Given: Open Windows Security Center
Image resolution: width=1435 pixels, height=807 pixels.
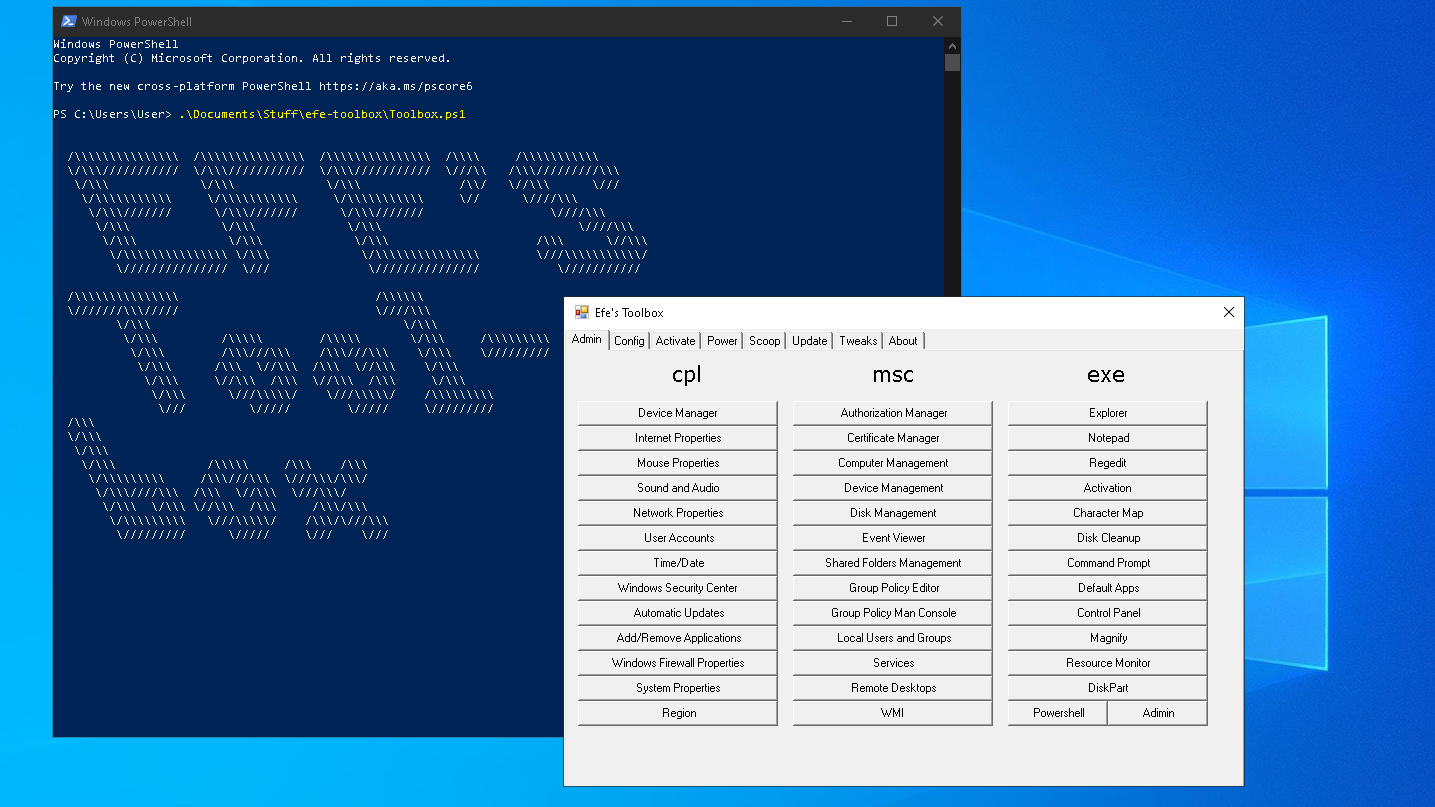Looking at the screenshot, I should 678,588.
